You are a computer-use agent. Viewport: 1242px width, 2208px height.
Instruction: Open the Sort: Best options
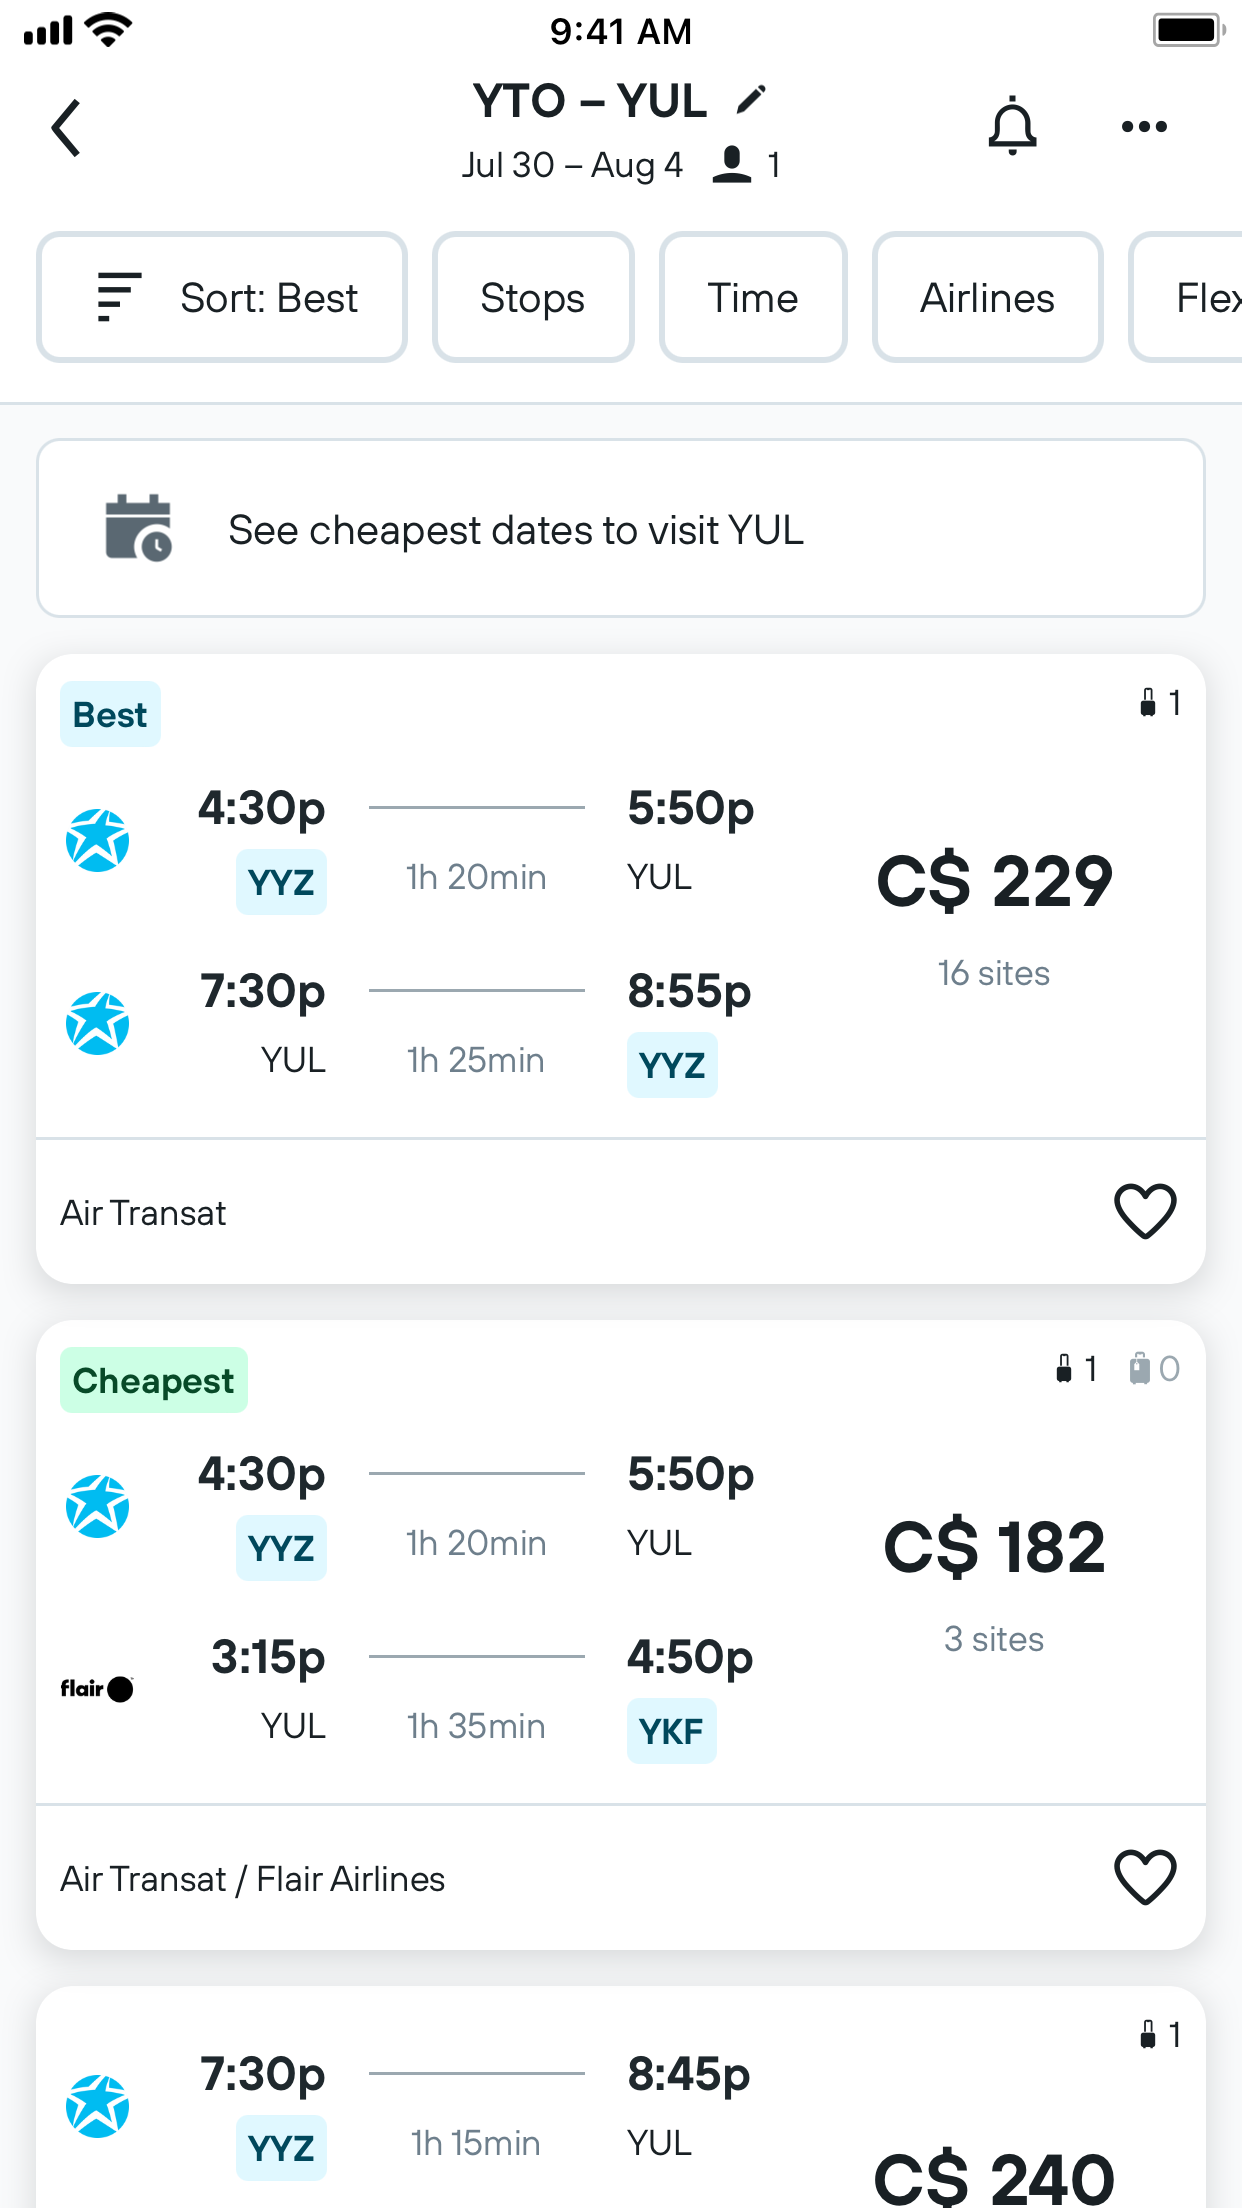click(x=221, y=296)
